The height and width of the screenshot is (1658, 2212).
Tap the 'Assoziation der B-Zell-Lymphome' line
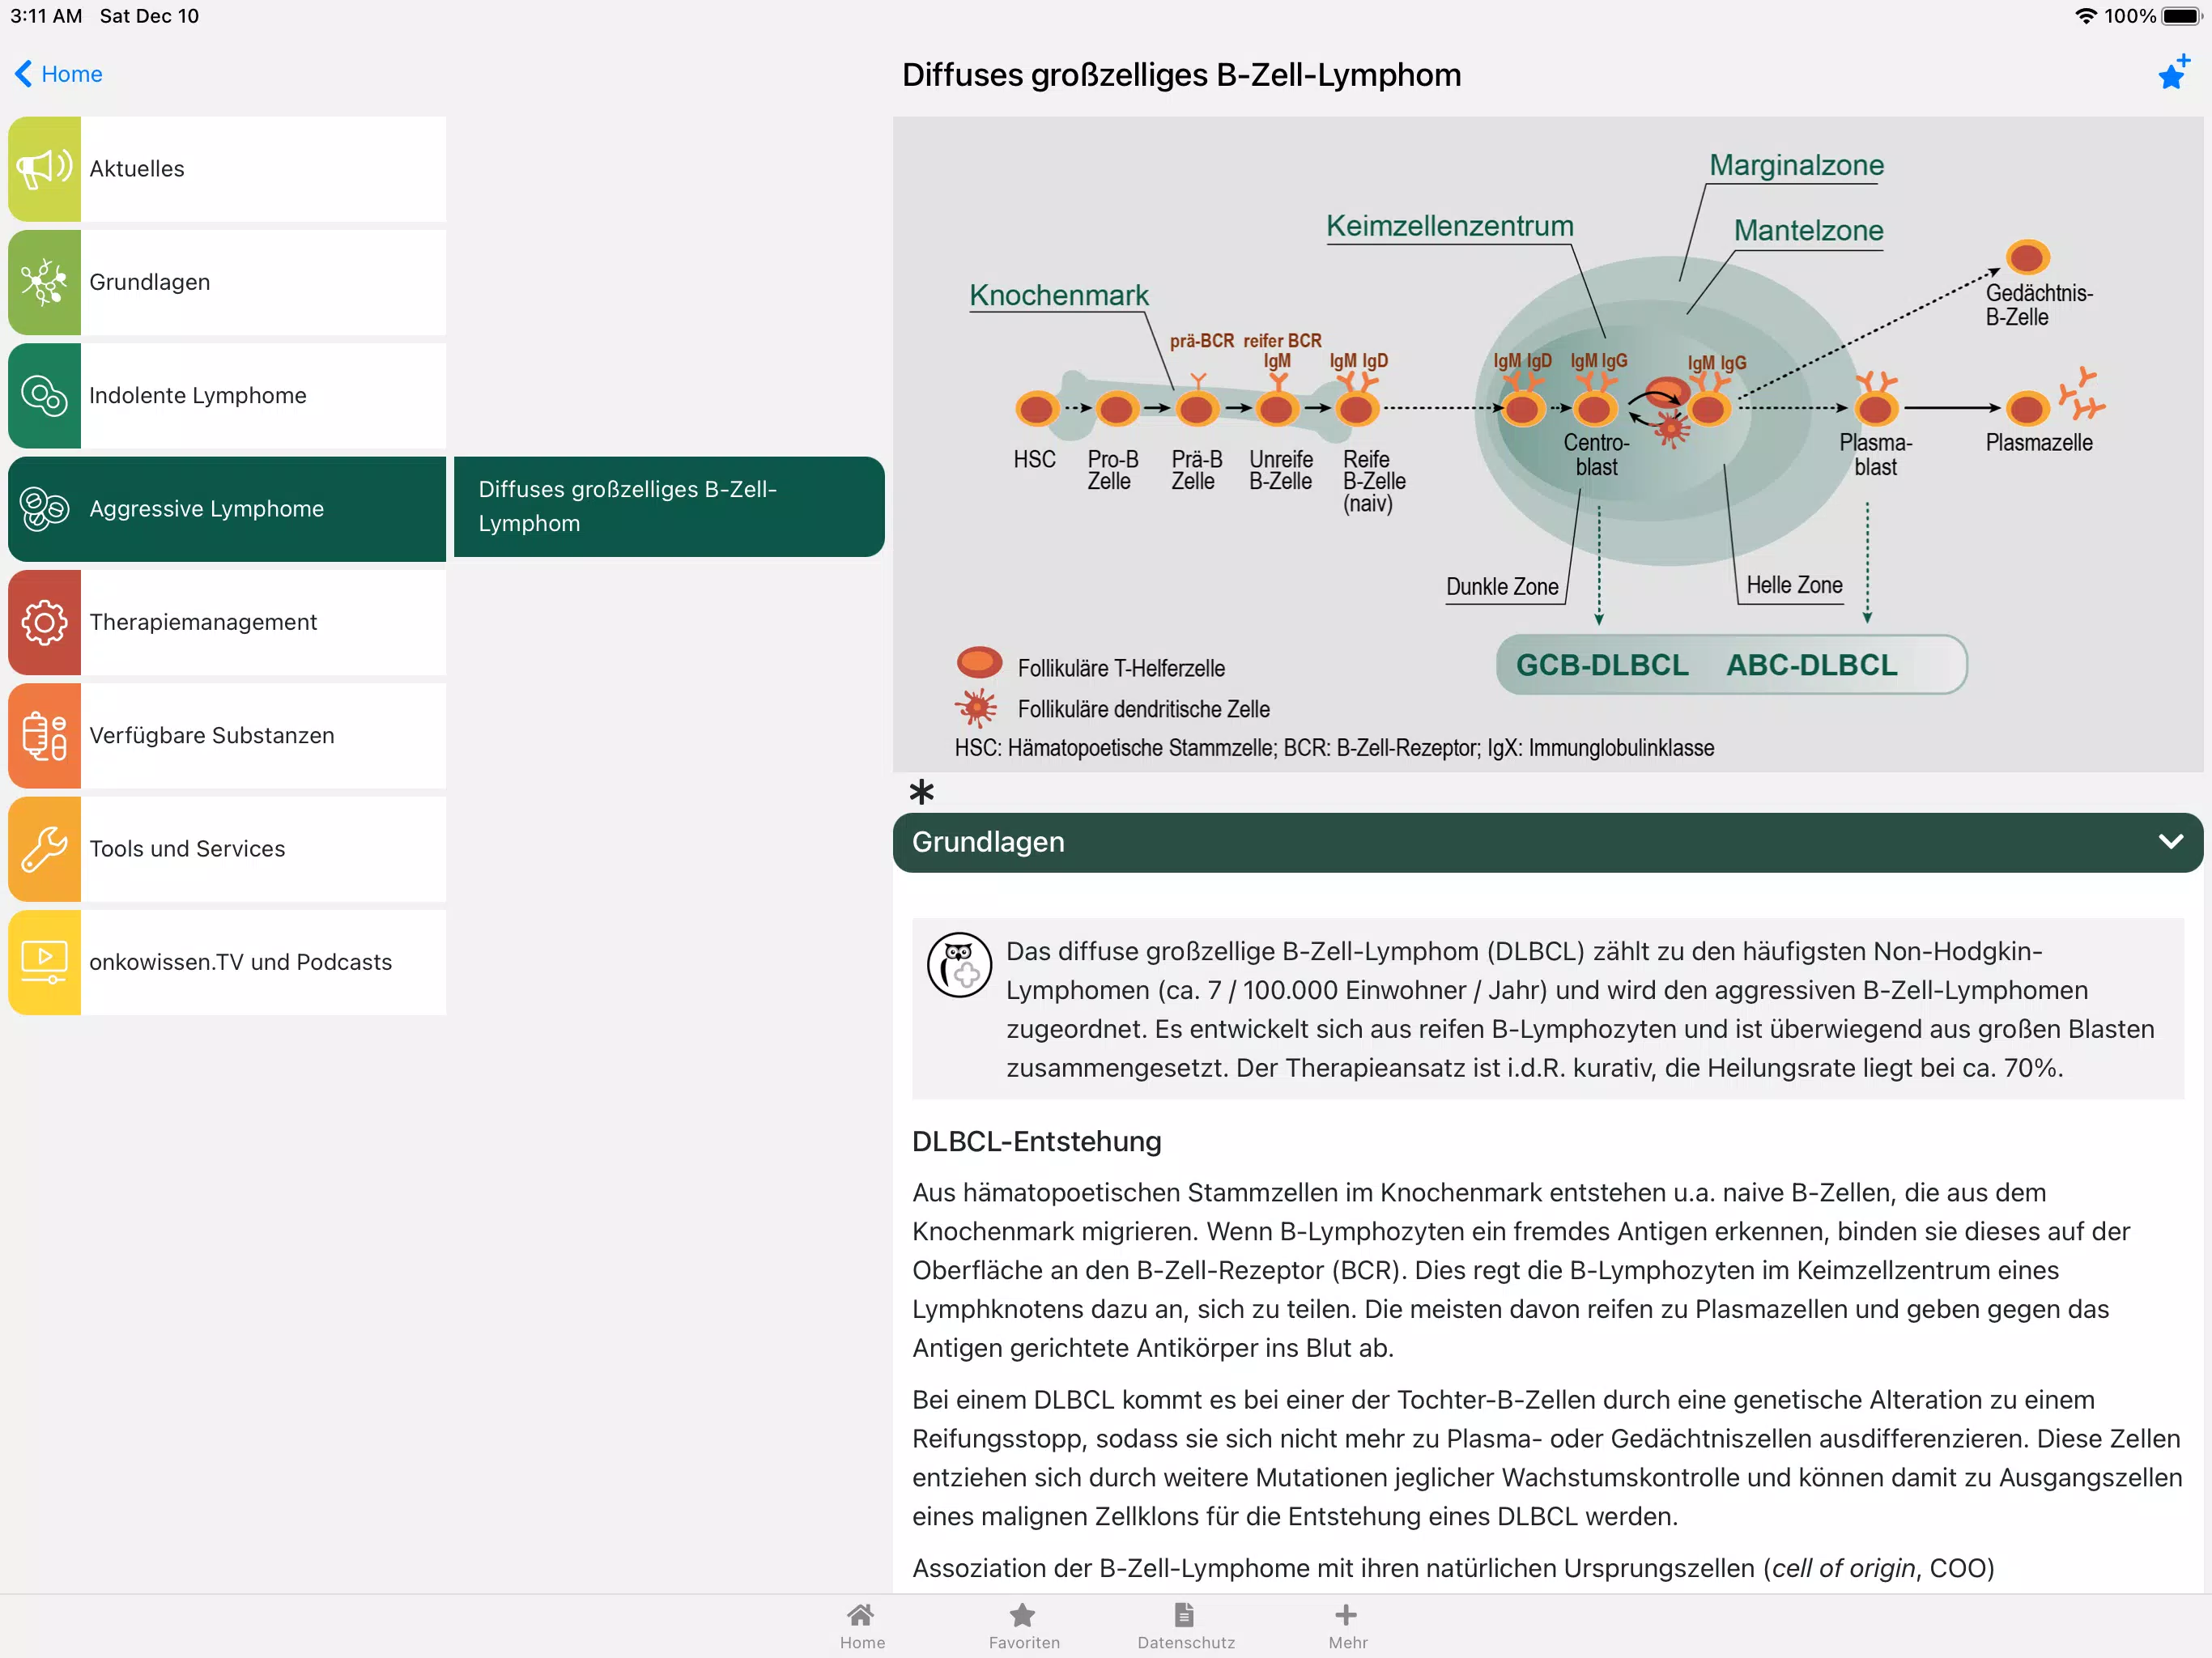1453,1568
